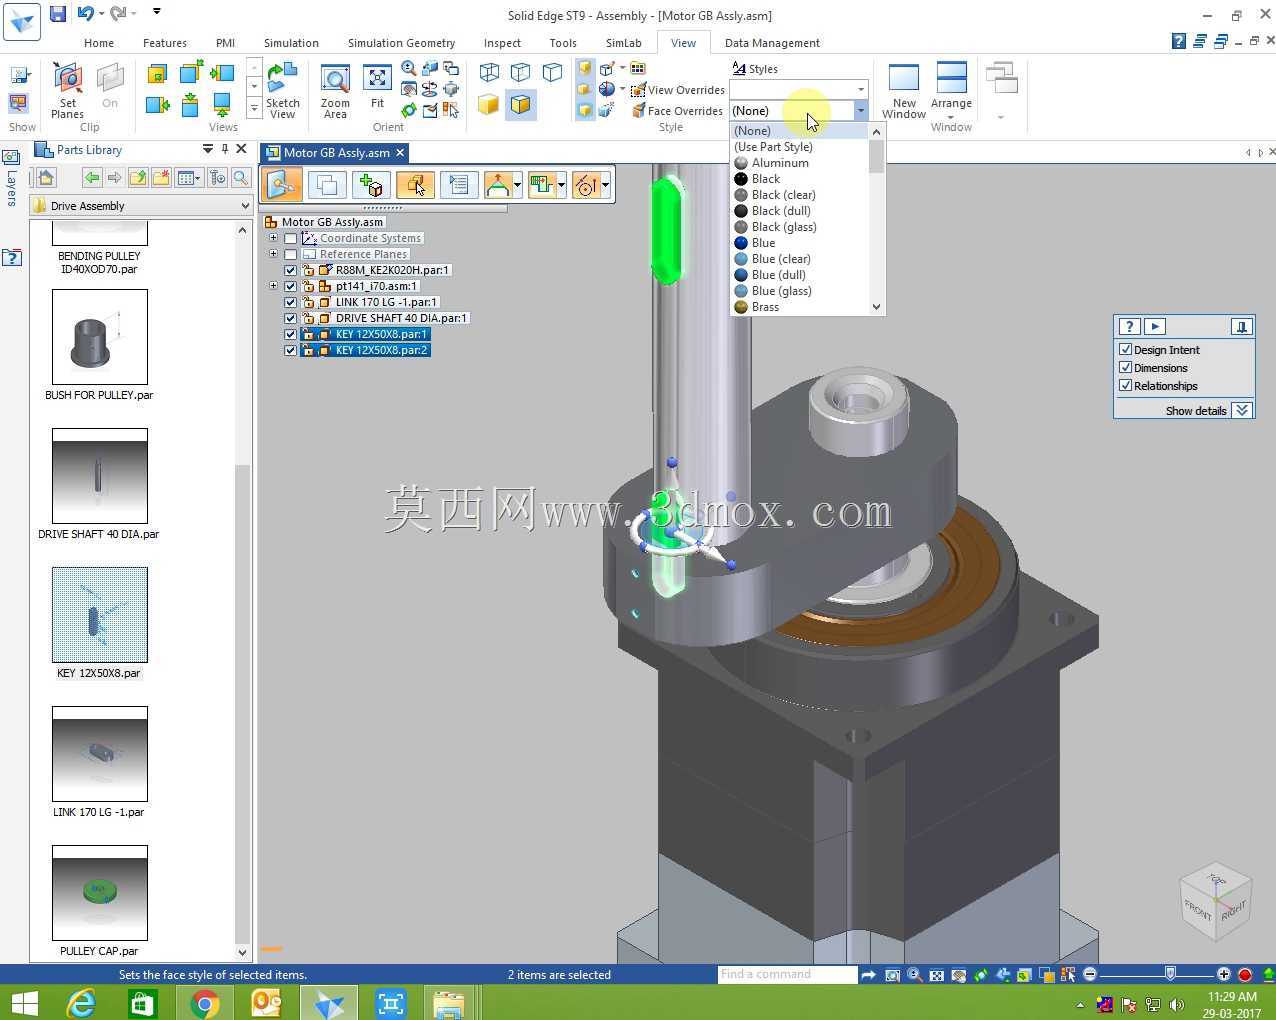1276x1020 pixels.
Task: Uncheck LINK 170 LG -1.par:1 visibility
Action: [291, 302]
